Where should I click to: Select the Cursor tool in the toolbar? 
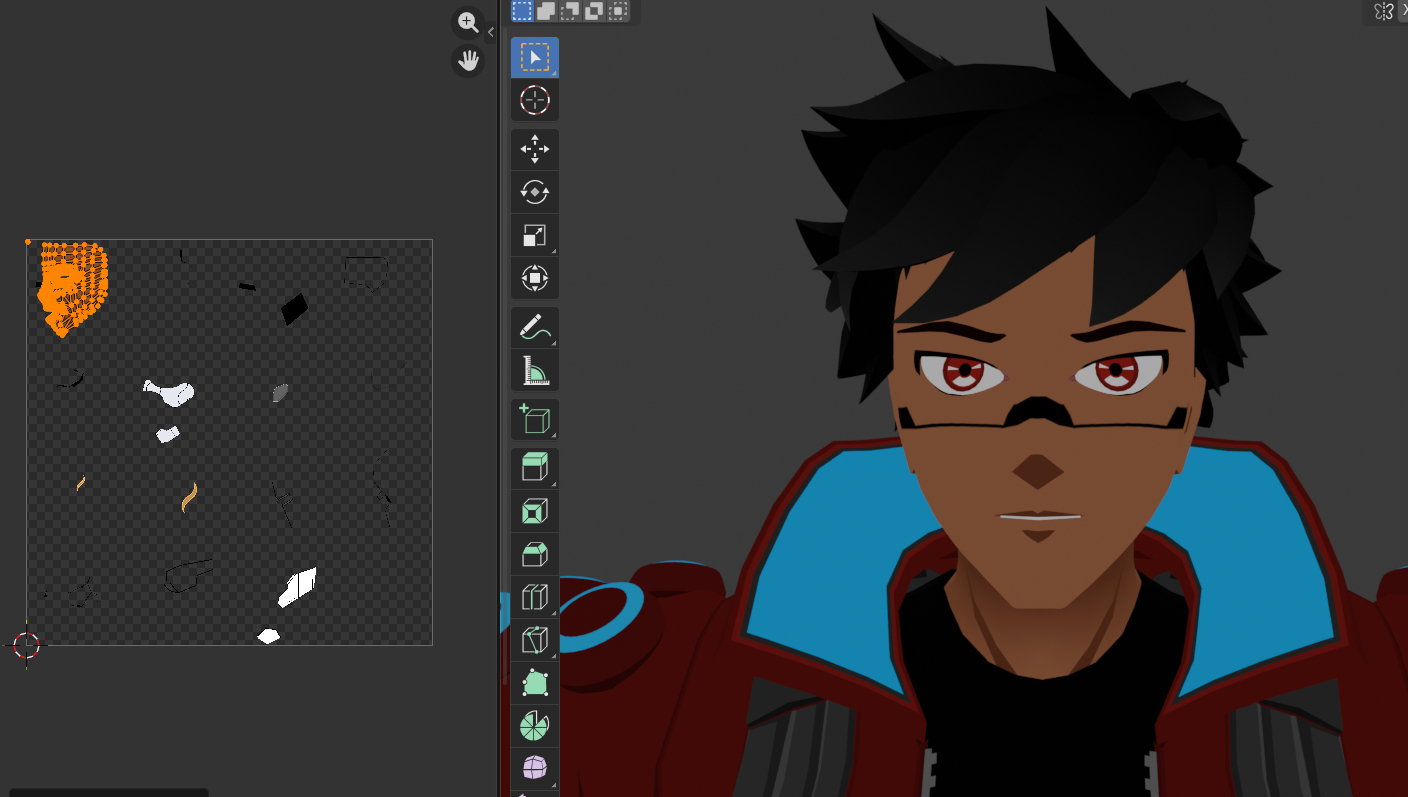point(535,100)
